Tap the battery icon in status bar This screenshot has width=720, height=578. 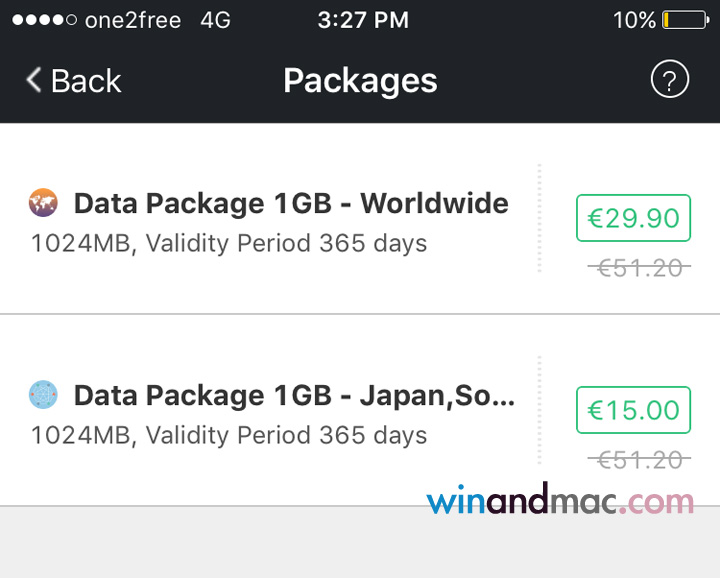click(x=684, y=20)
